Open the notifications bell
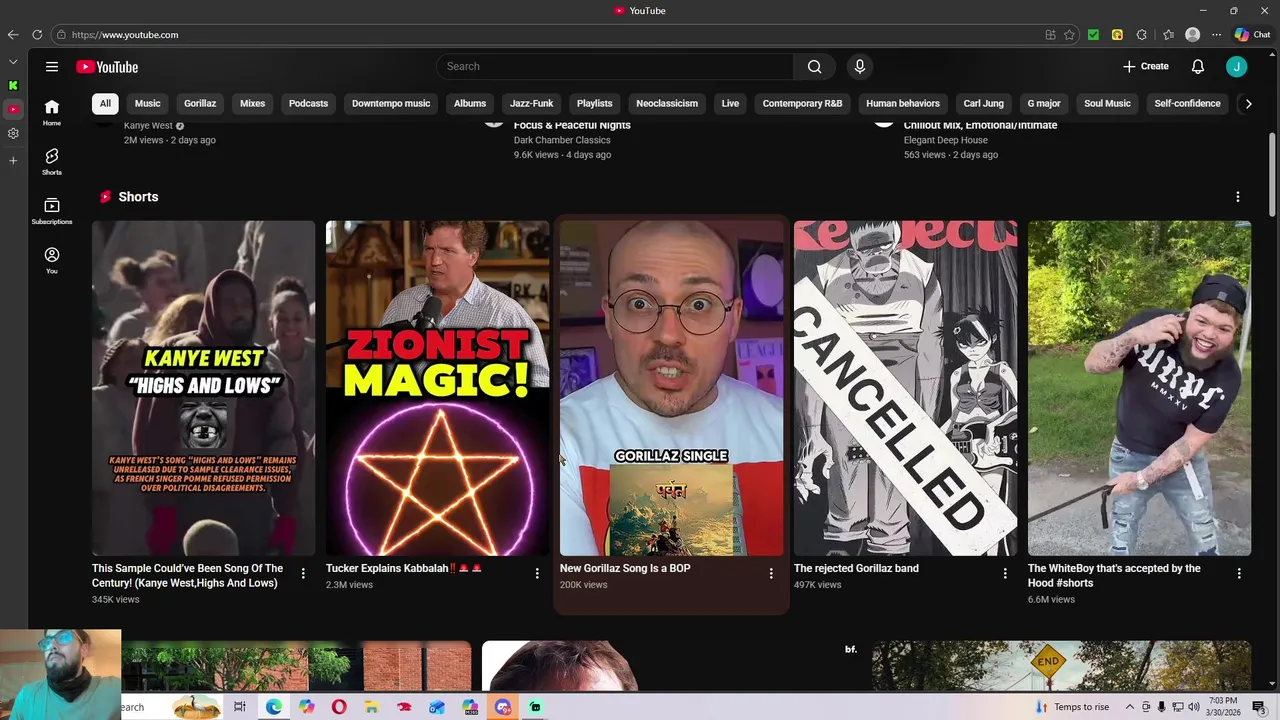The height and width of the screenshot is (720, 1280). pyautogui.click(x=1197, y=66)
